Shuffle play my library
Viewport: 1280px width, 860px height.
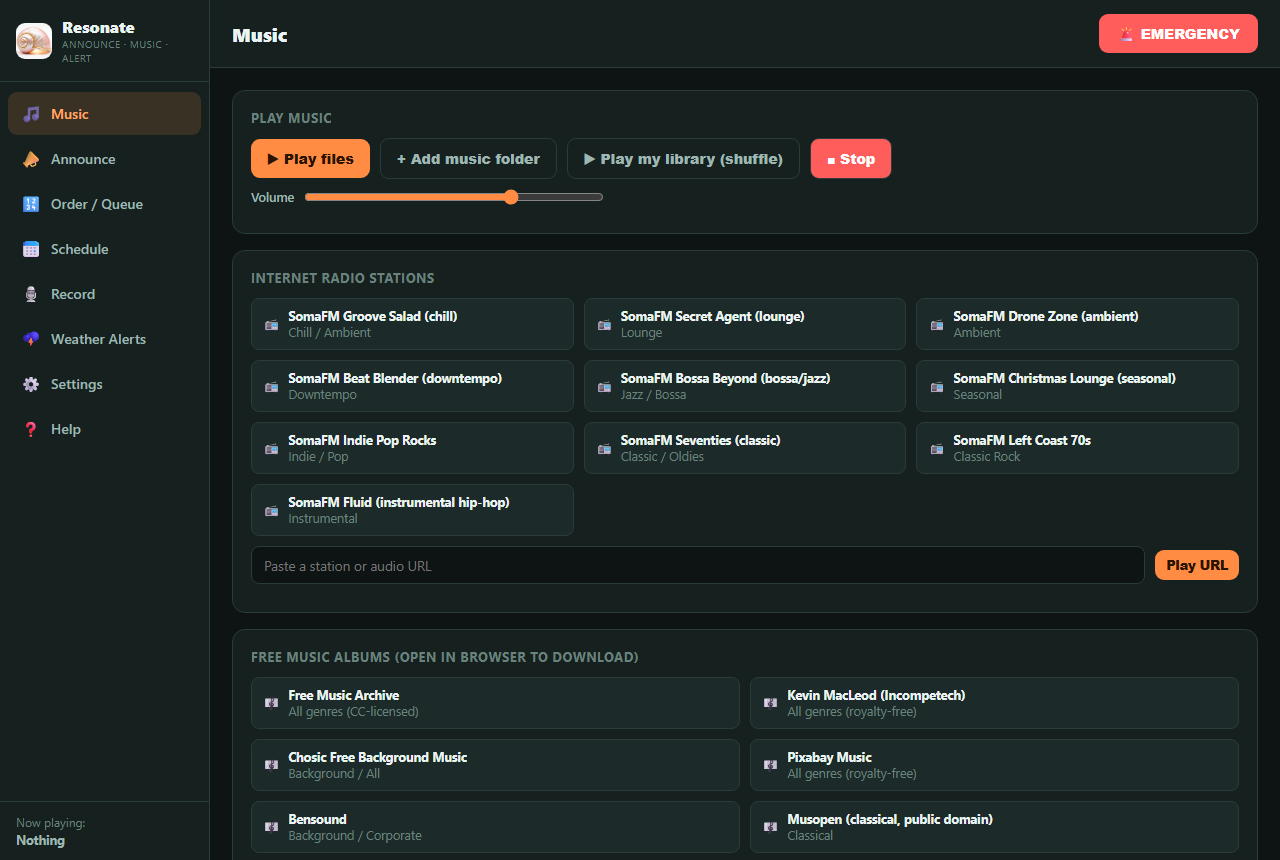(x=683, y=159)
